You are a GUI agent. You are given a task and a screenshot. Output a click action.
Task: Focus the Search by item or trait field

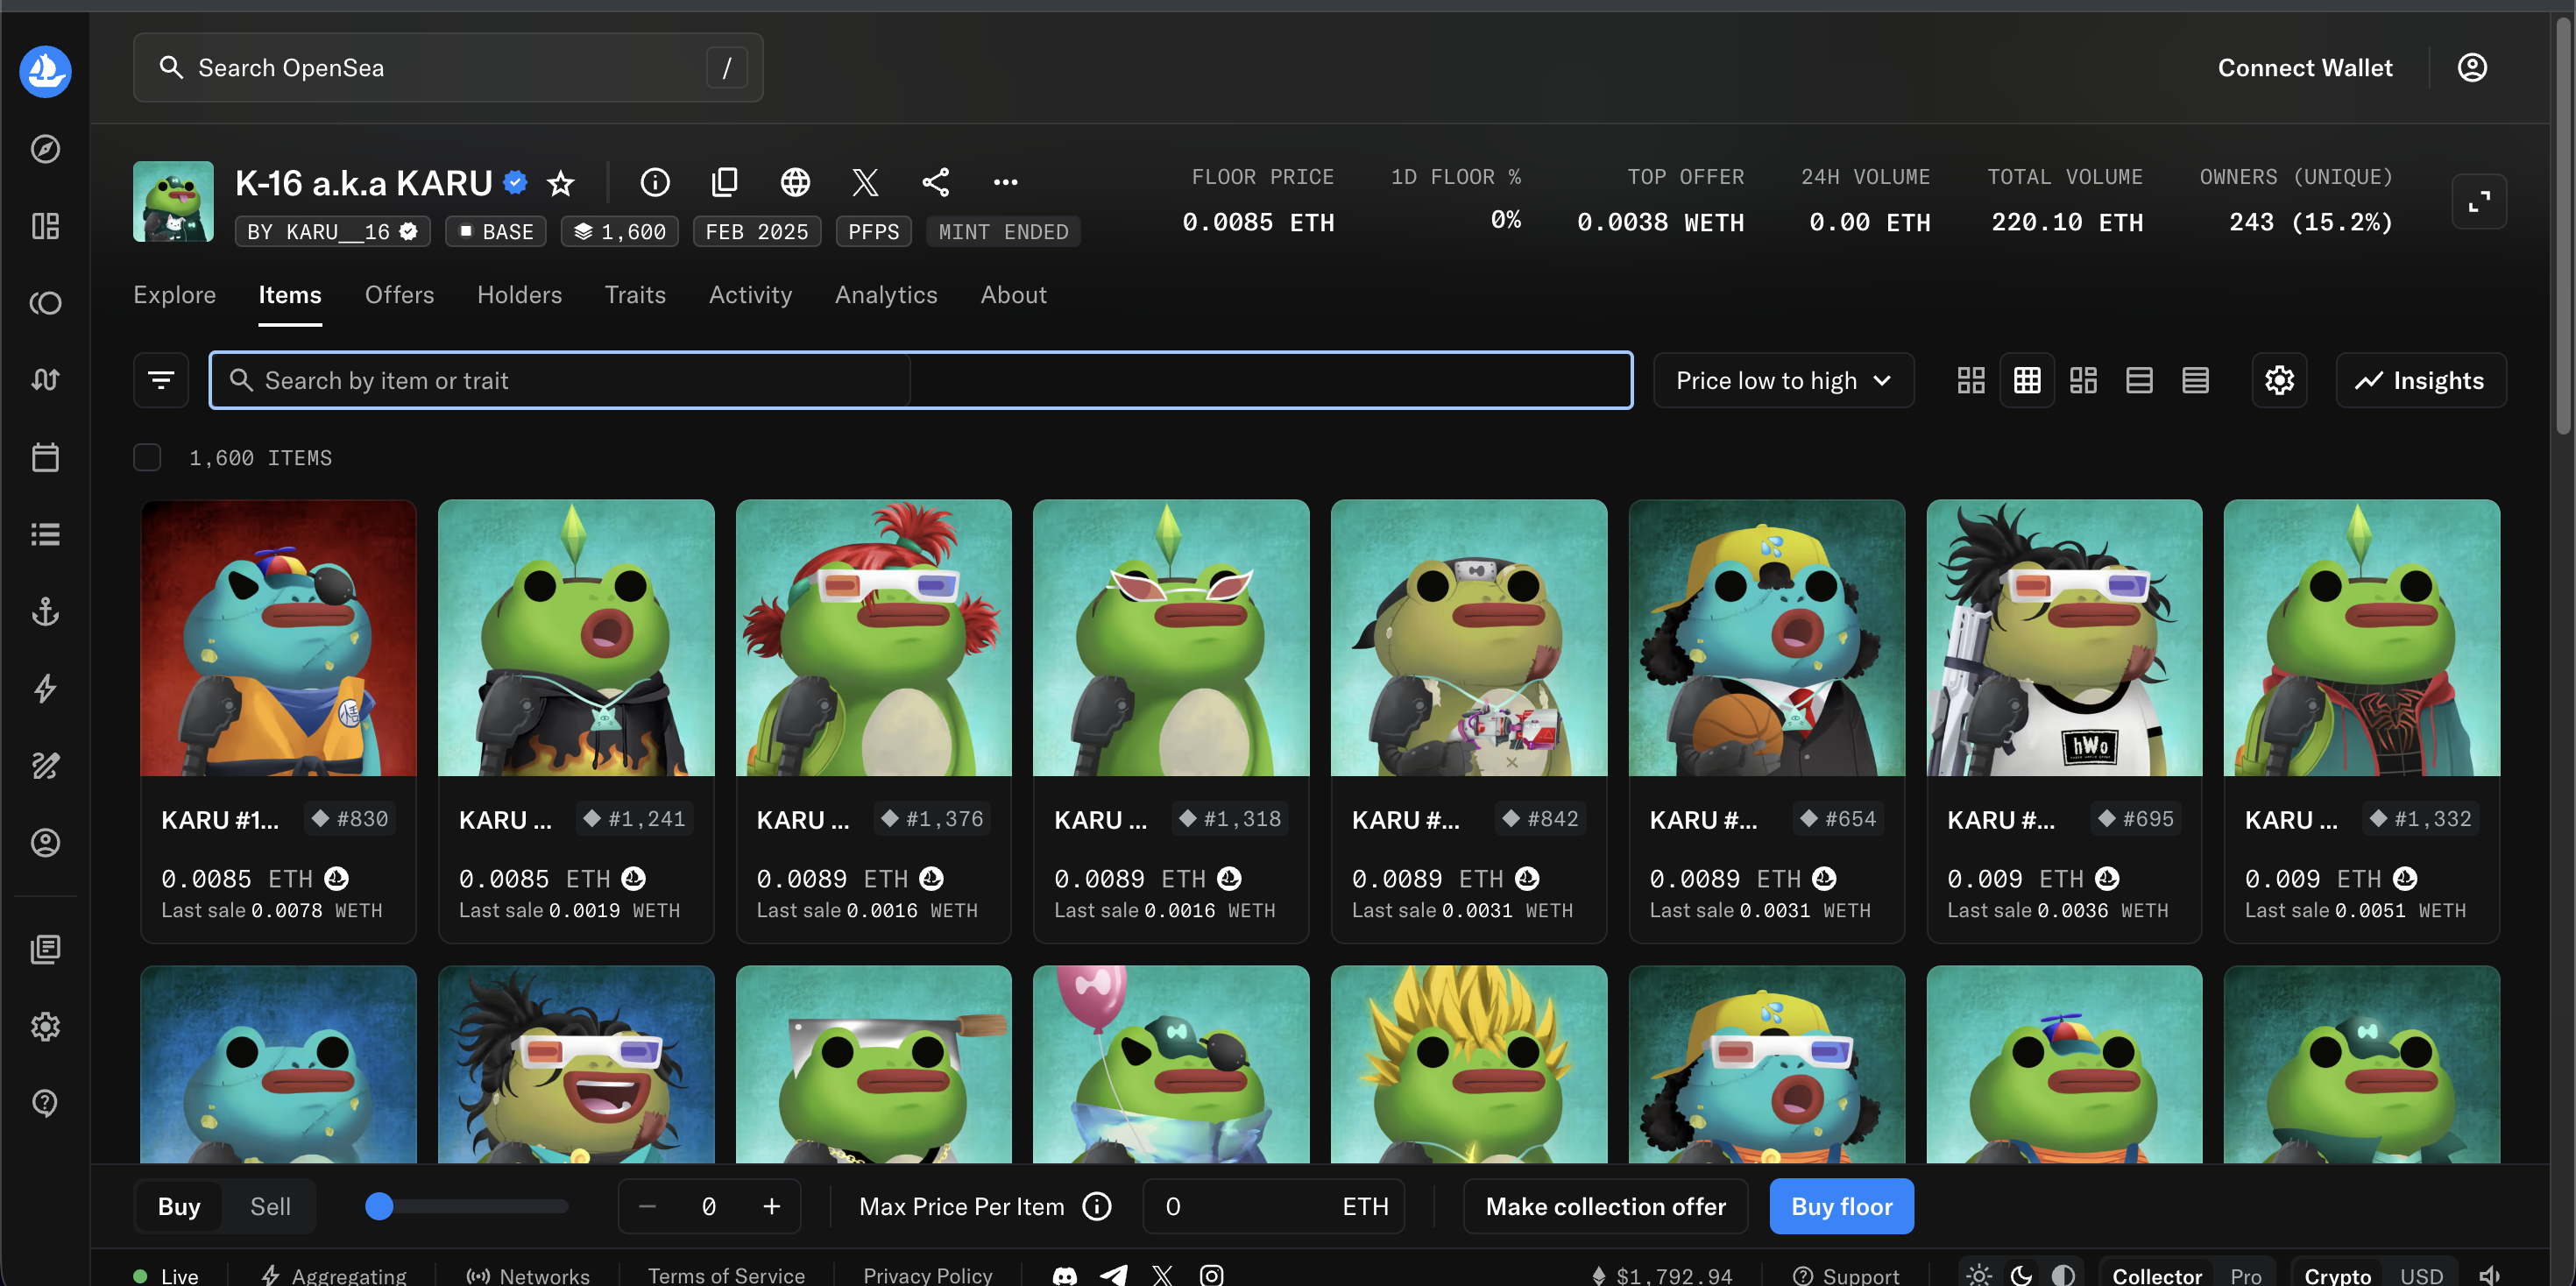920,380
